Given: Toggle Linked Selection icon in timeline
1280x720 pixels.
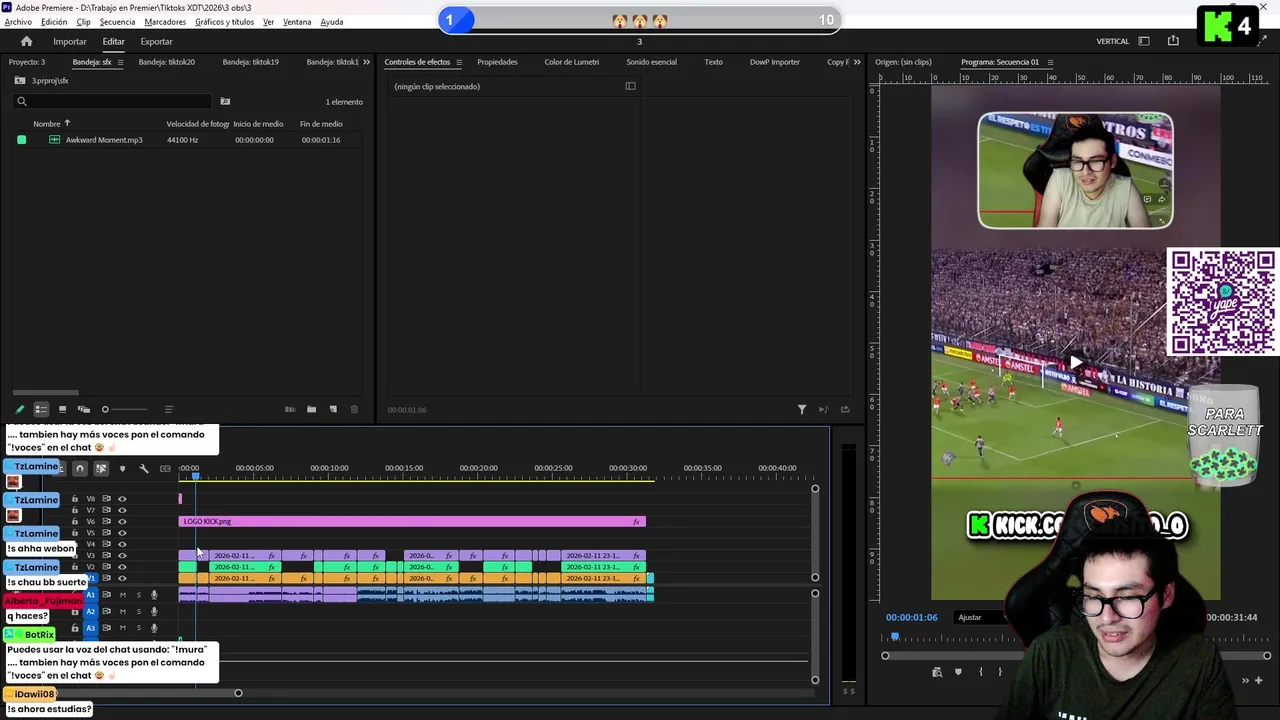Looking at the screenshot, I should point(101,468).
